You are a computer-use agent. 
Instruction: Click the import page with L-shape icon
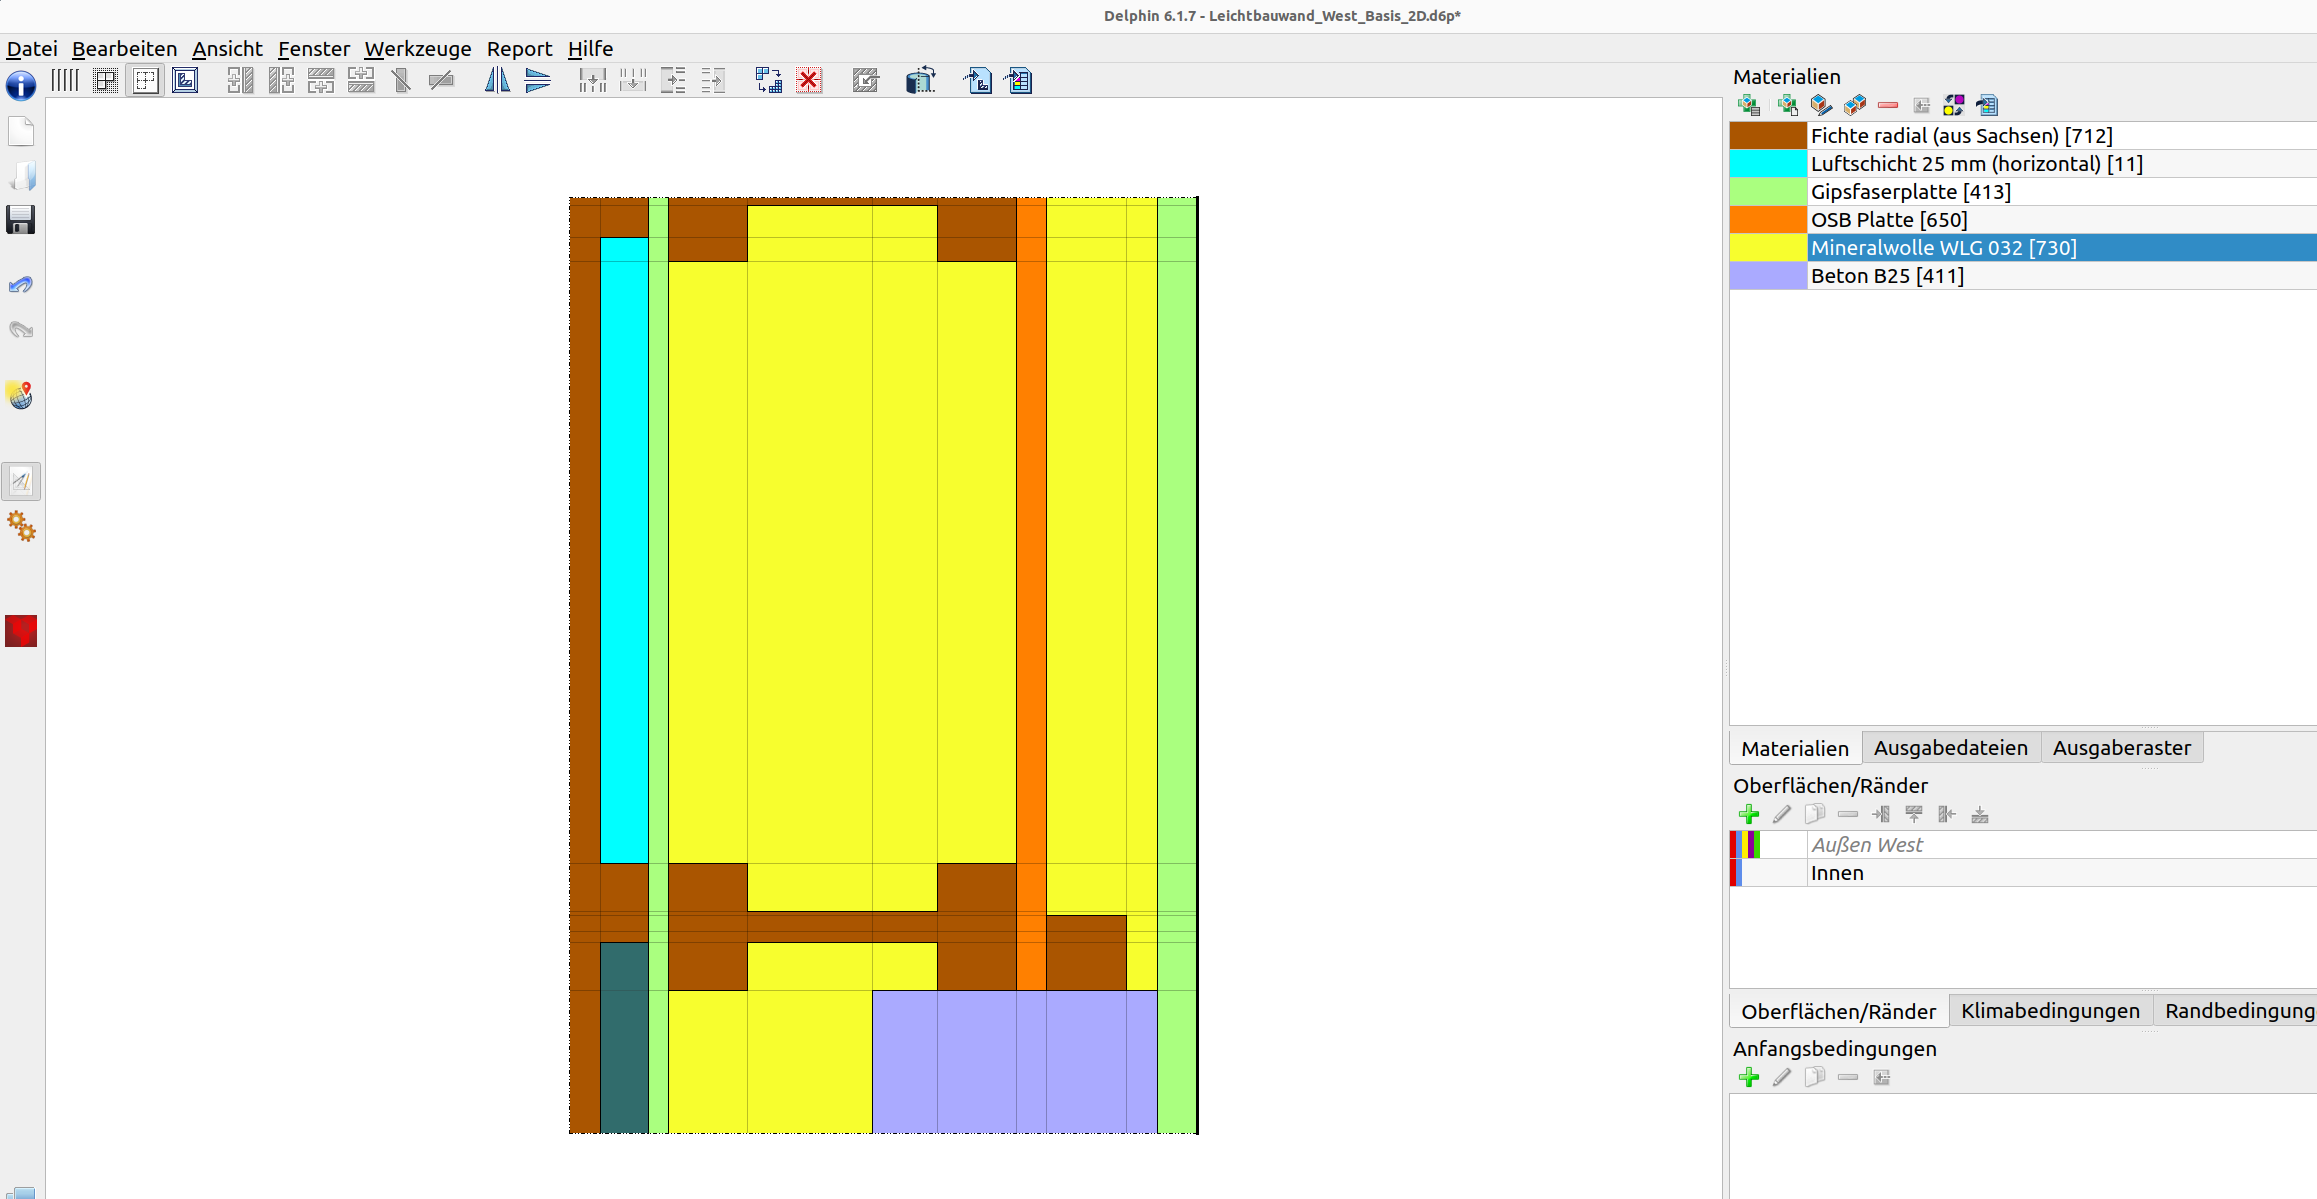[x=977, y=80]
